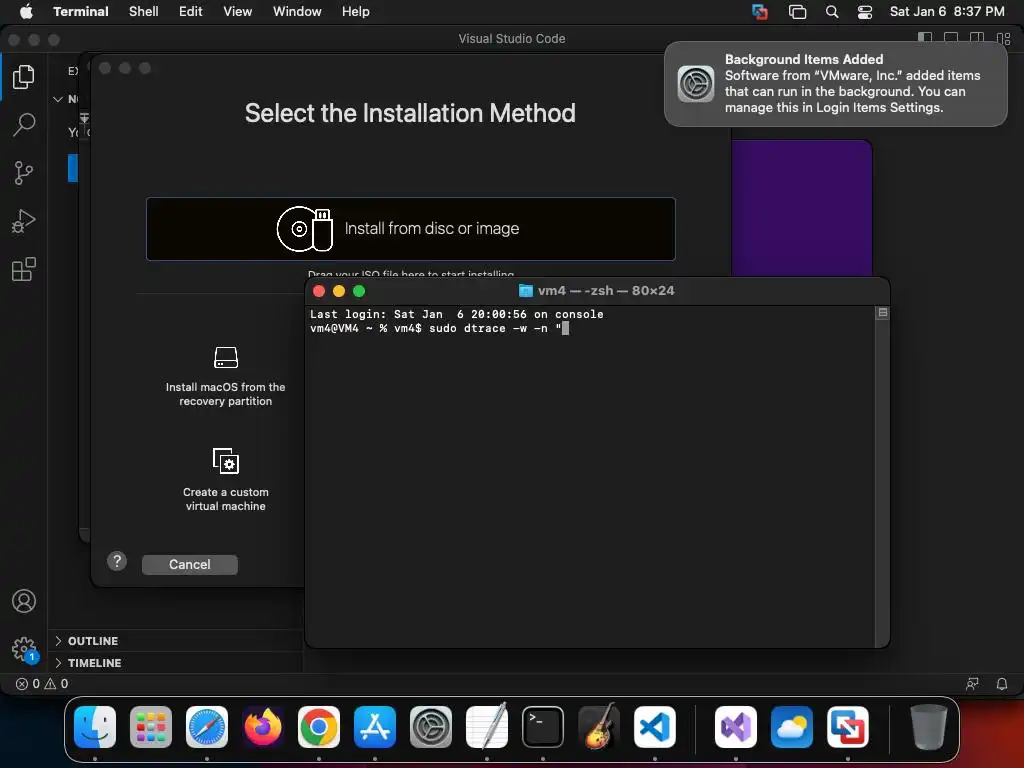
Task: Open Spotlight search in menu bar
Action: (x=832, y=12)
